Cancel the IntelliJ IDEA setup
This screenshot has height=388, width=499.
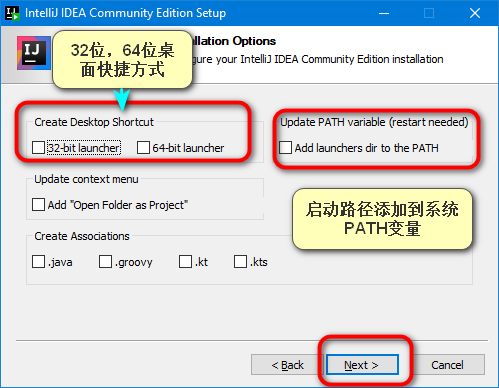tap(447, 365)
